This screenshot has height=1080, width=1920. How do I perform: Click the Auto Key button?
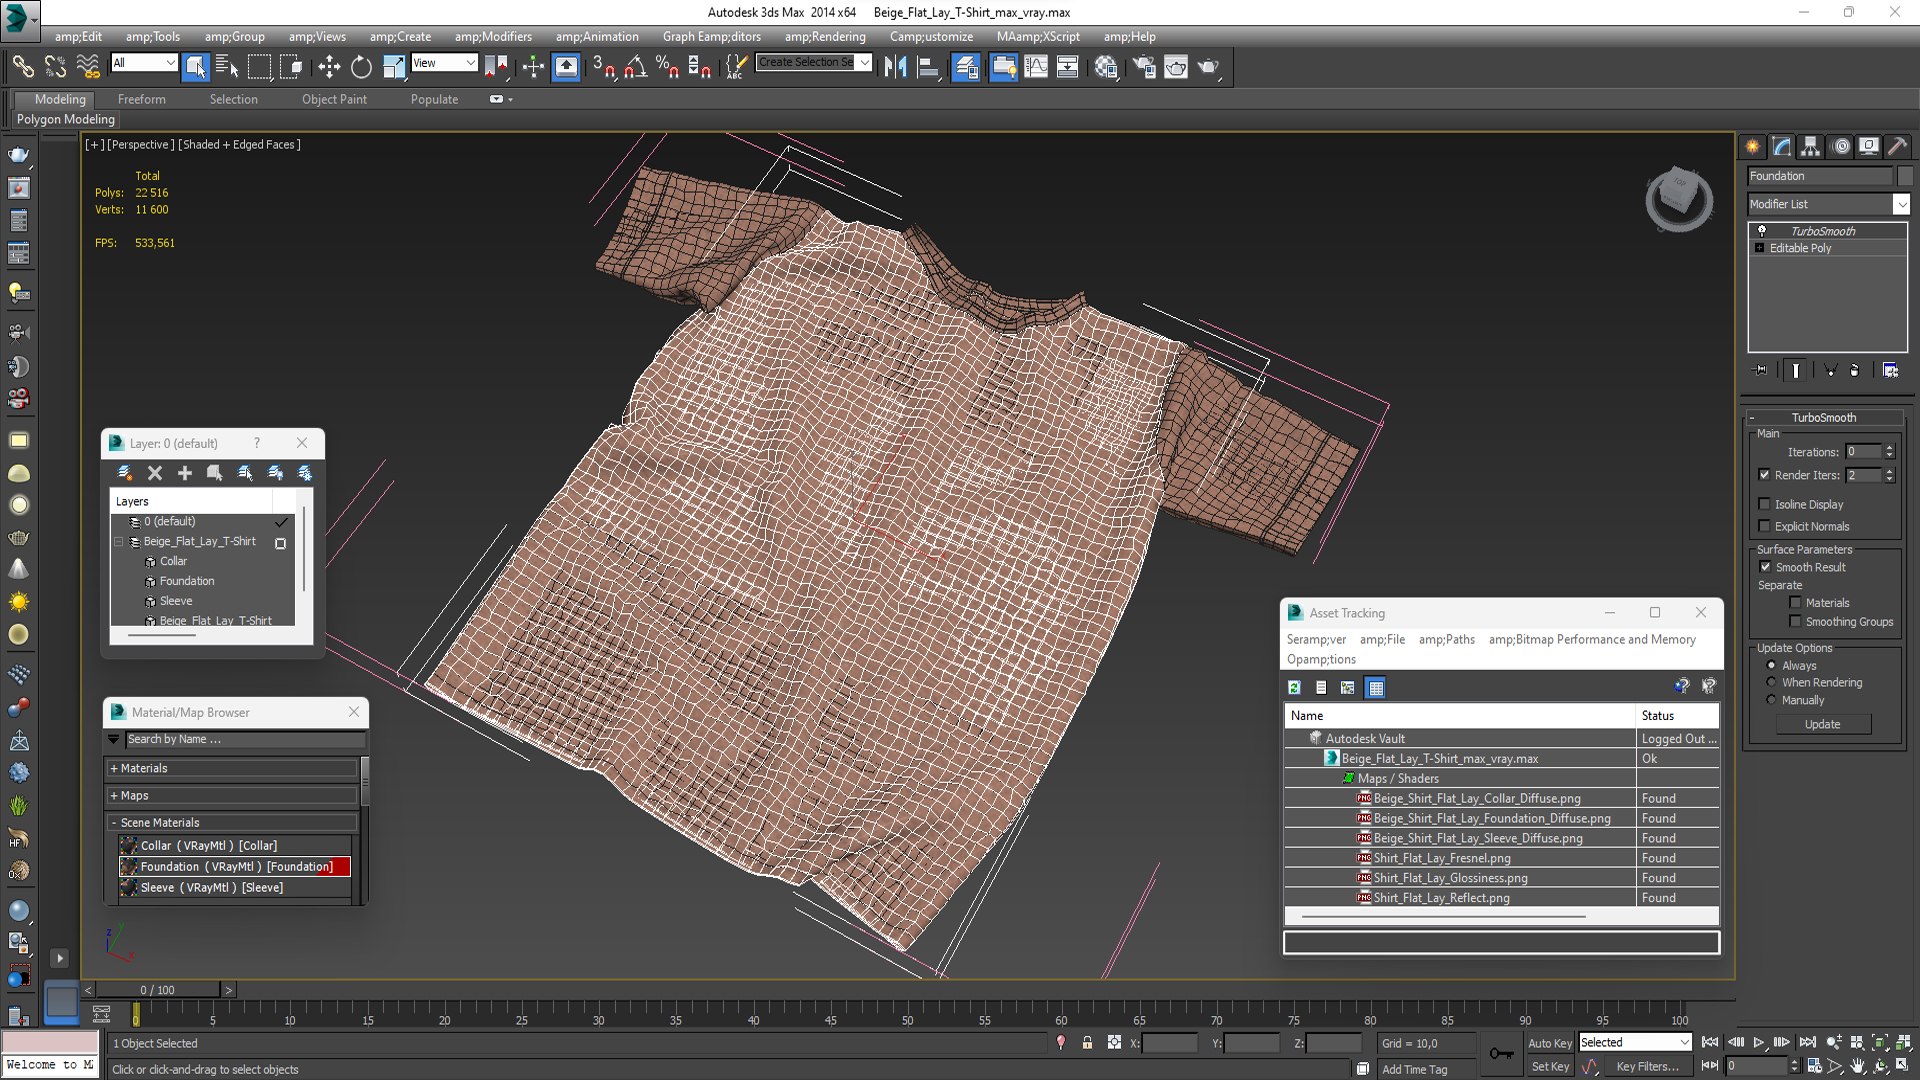tap(1549, 1043)
